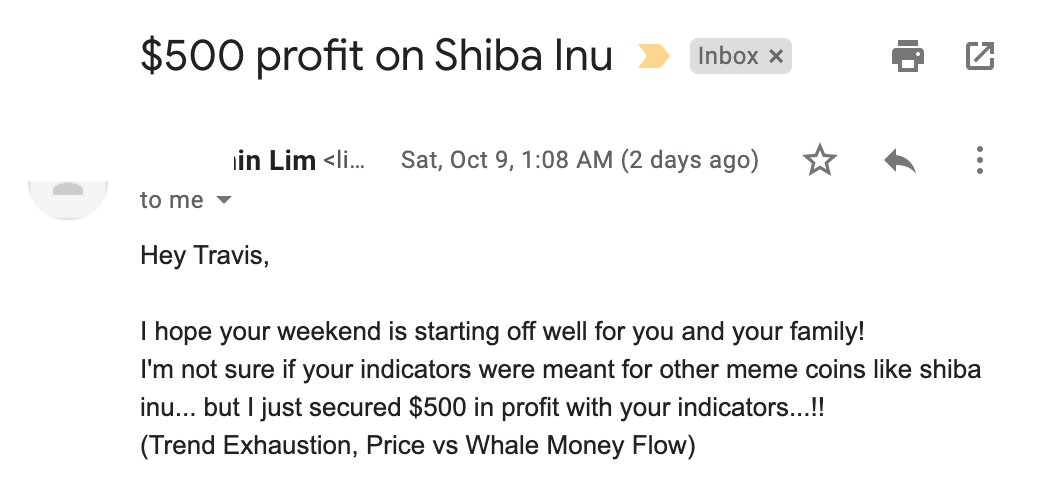The height and width of the screenshot is (484, 1048).
Task: Click the sender name ending in Lim
Action: coord(275,161)
